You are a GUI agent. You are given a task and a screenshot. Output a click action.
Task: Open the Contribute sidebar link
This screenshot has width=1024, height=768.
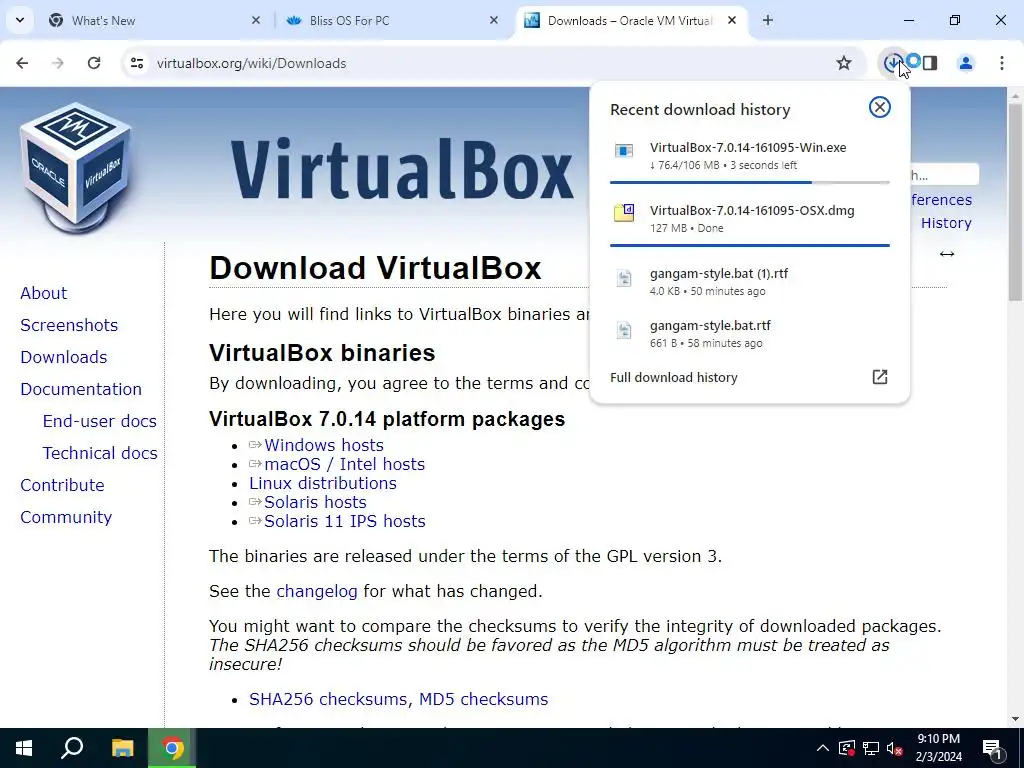point(62,485)
